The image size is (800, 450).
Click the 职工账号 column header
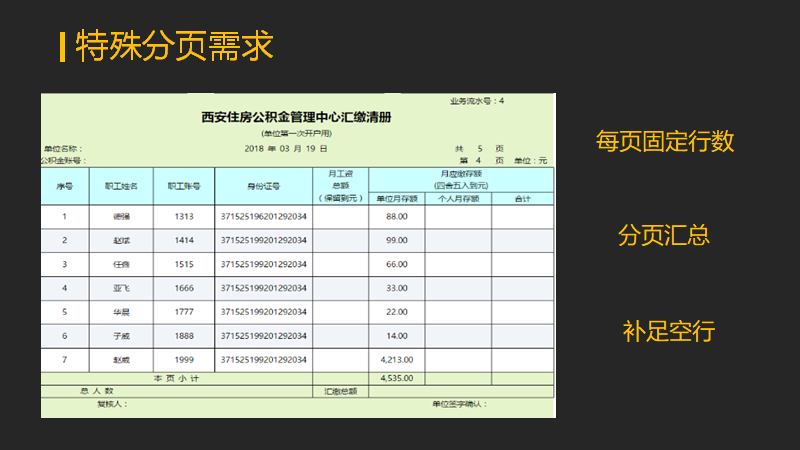click(x=184, y=186)
